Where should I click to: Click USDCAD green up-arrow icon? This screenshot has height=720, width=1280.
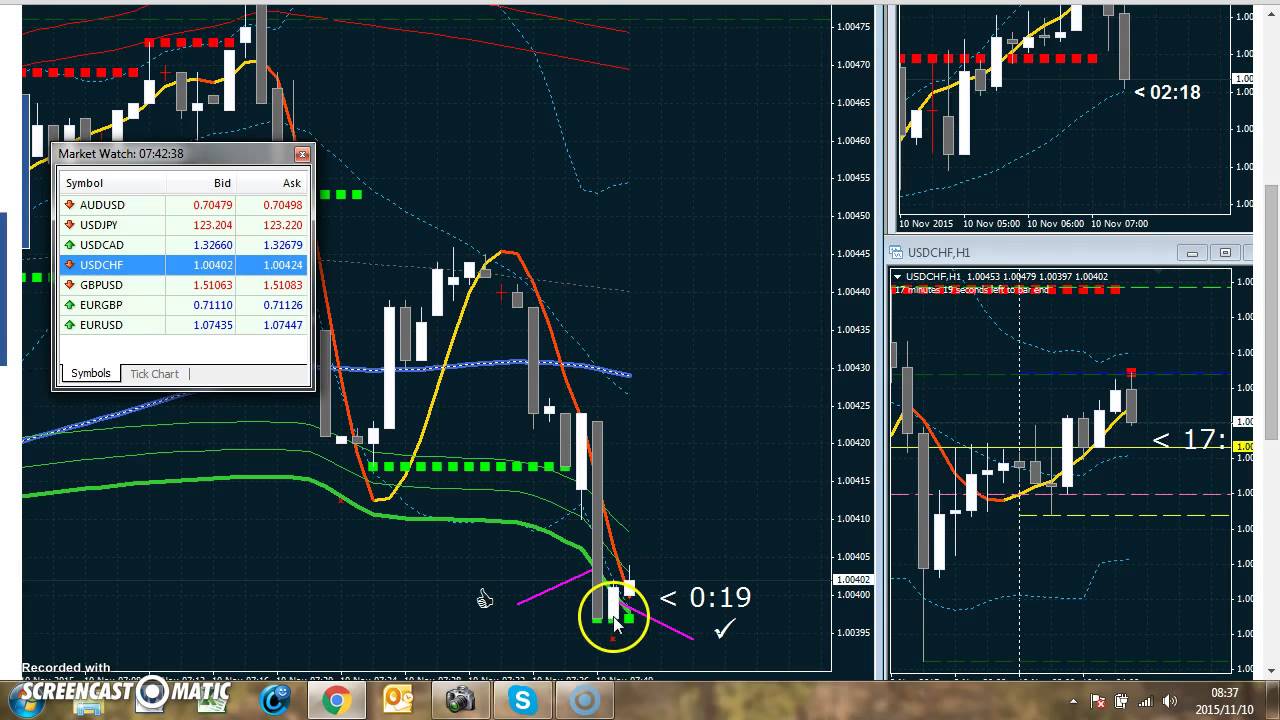pyautogui.click(x=69, y=245)
